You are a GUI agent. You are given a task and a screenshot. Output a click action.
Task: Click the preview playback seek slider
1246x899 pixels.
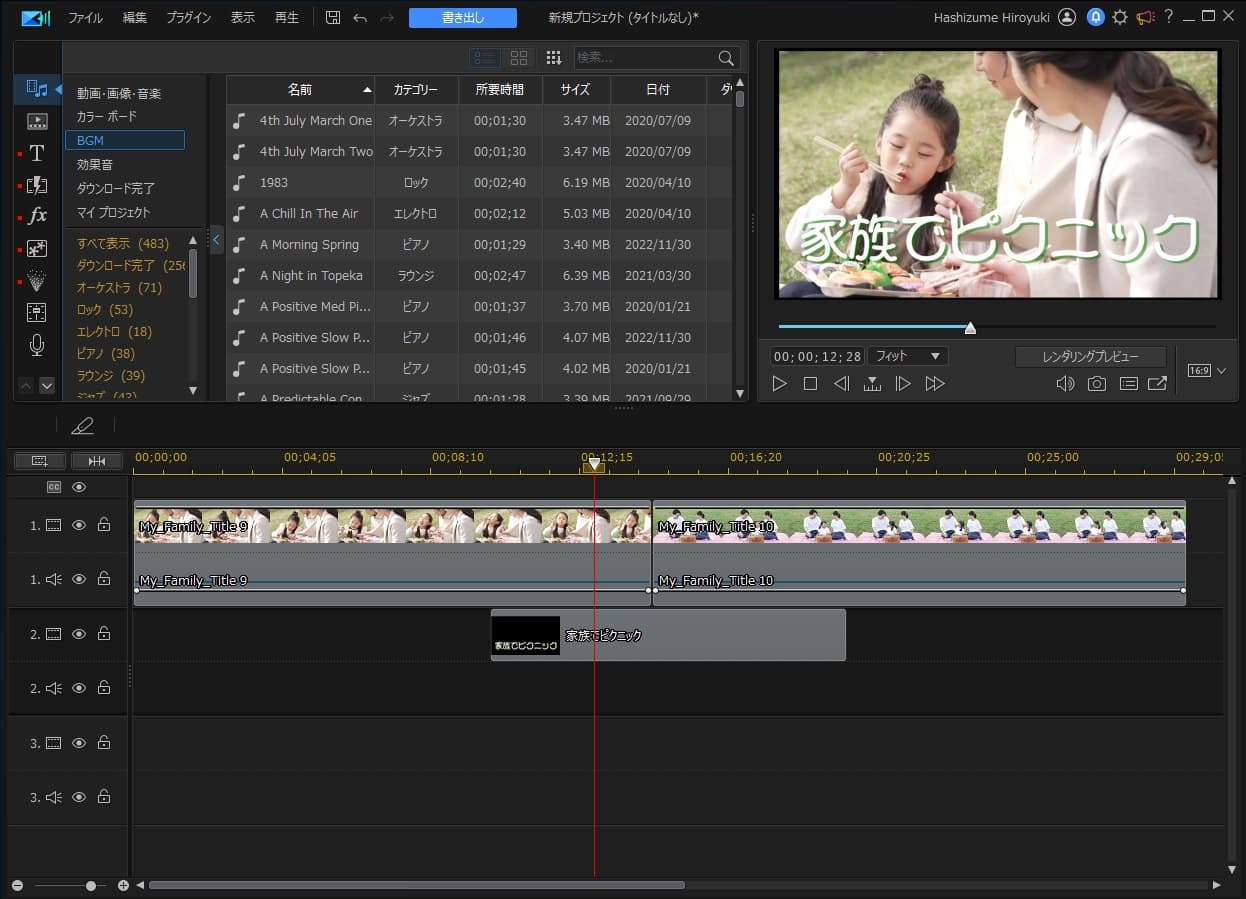[969, 327]
